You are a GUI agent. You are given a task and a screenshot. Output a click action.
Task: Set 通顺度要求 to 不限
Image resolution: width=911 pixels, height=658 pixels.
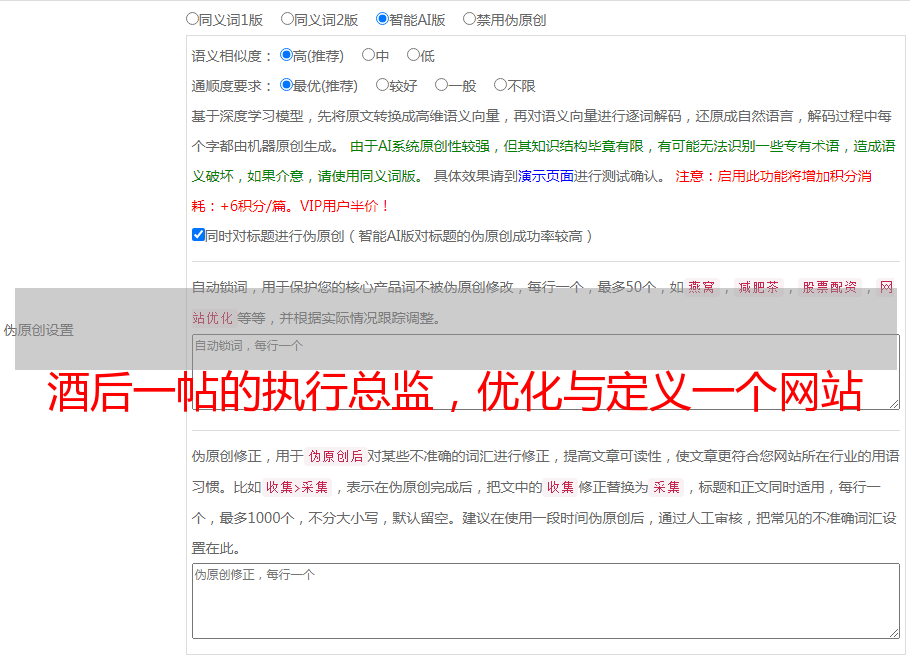pyautogui.click(x=500, y=85)
